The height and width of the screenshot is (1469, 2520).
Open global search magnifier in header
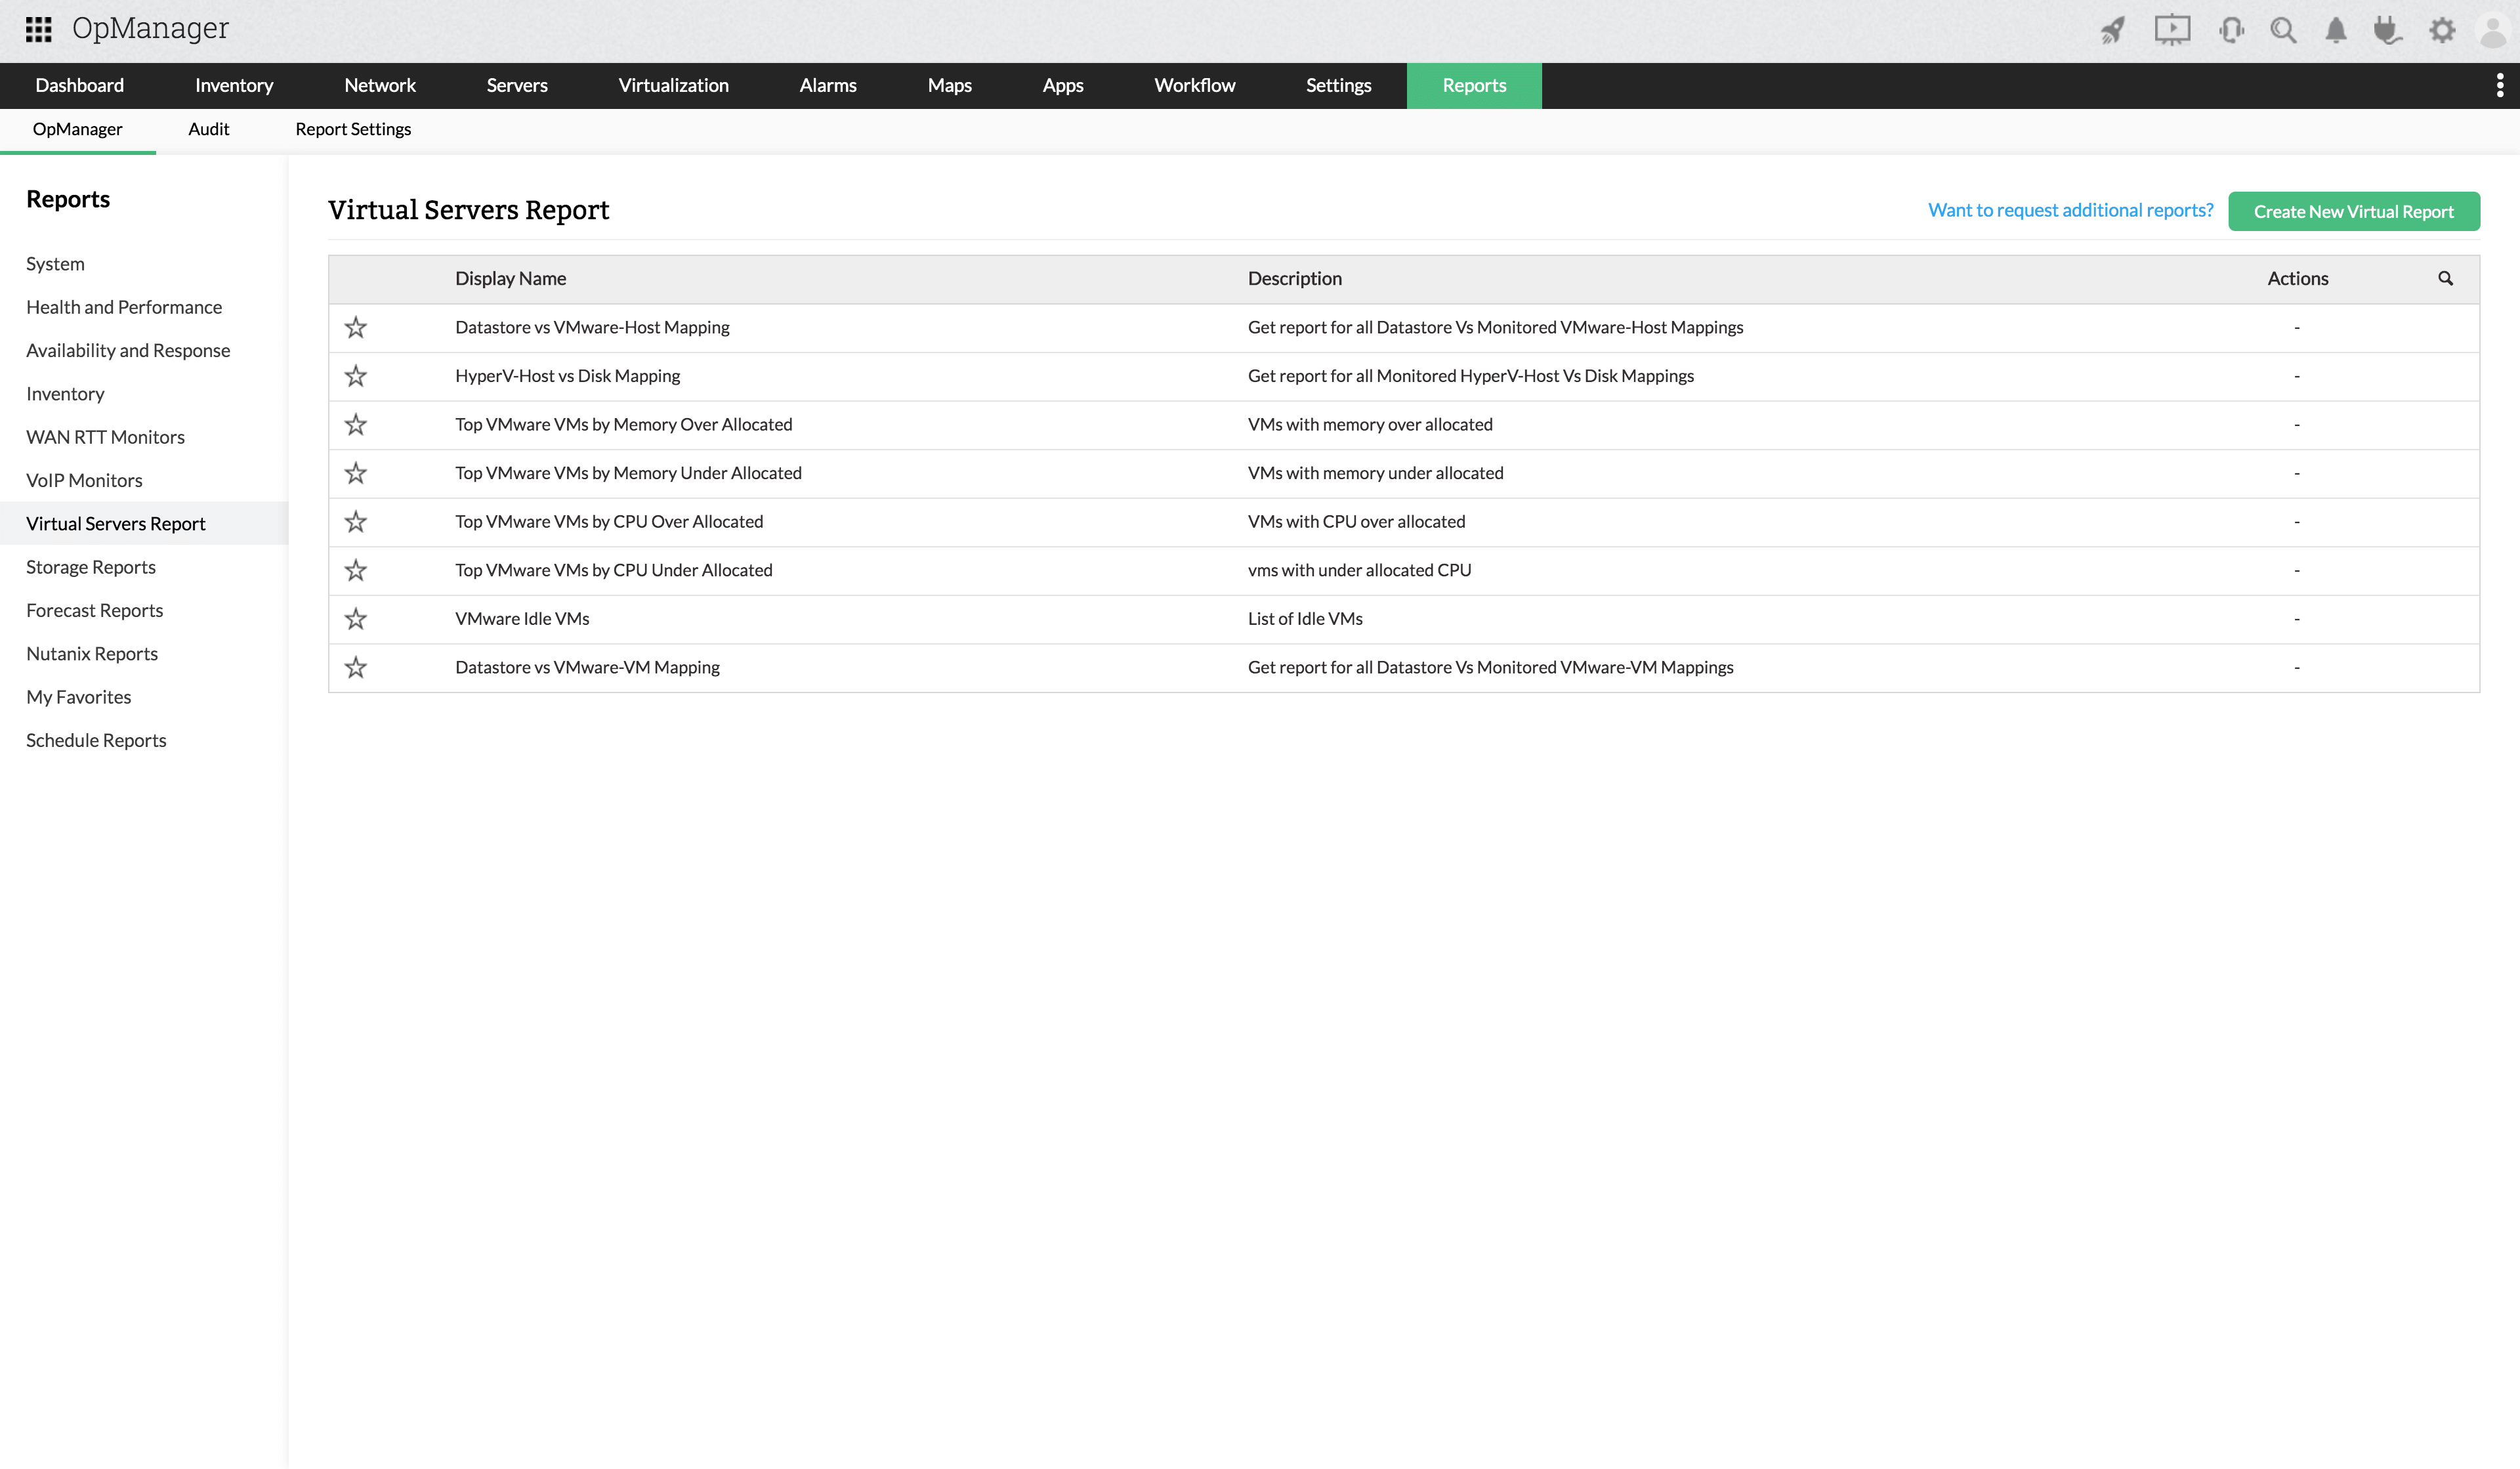pyautogui.click(x=2283, y=30)
